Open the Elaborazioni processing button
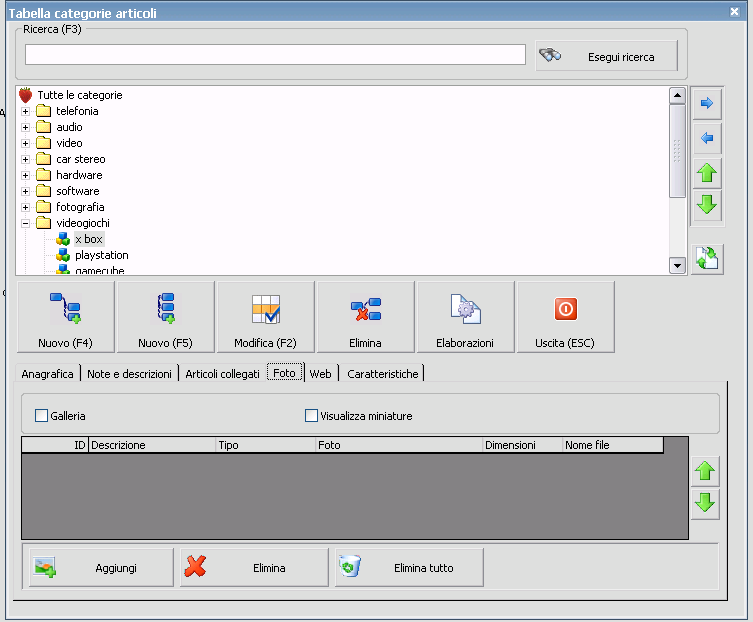The image size is (753, 622). [465, 317]
